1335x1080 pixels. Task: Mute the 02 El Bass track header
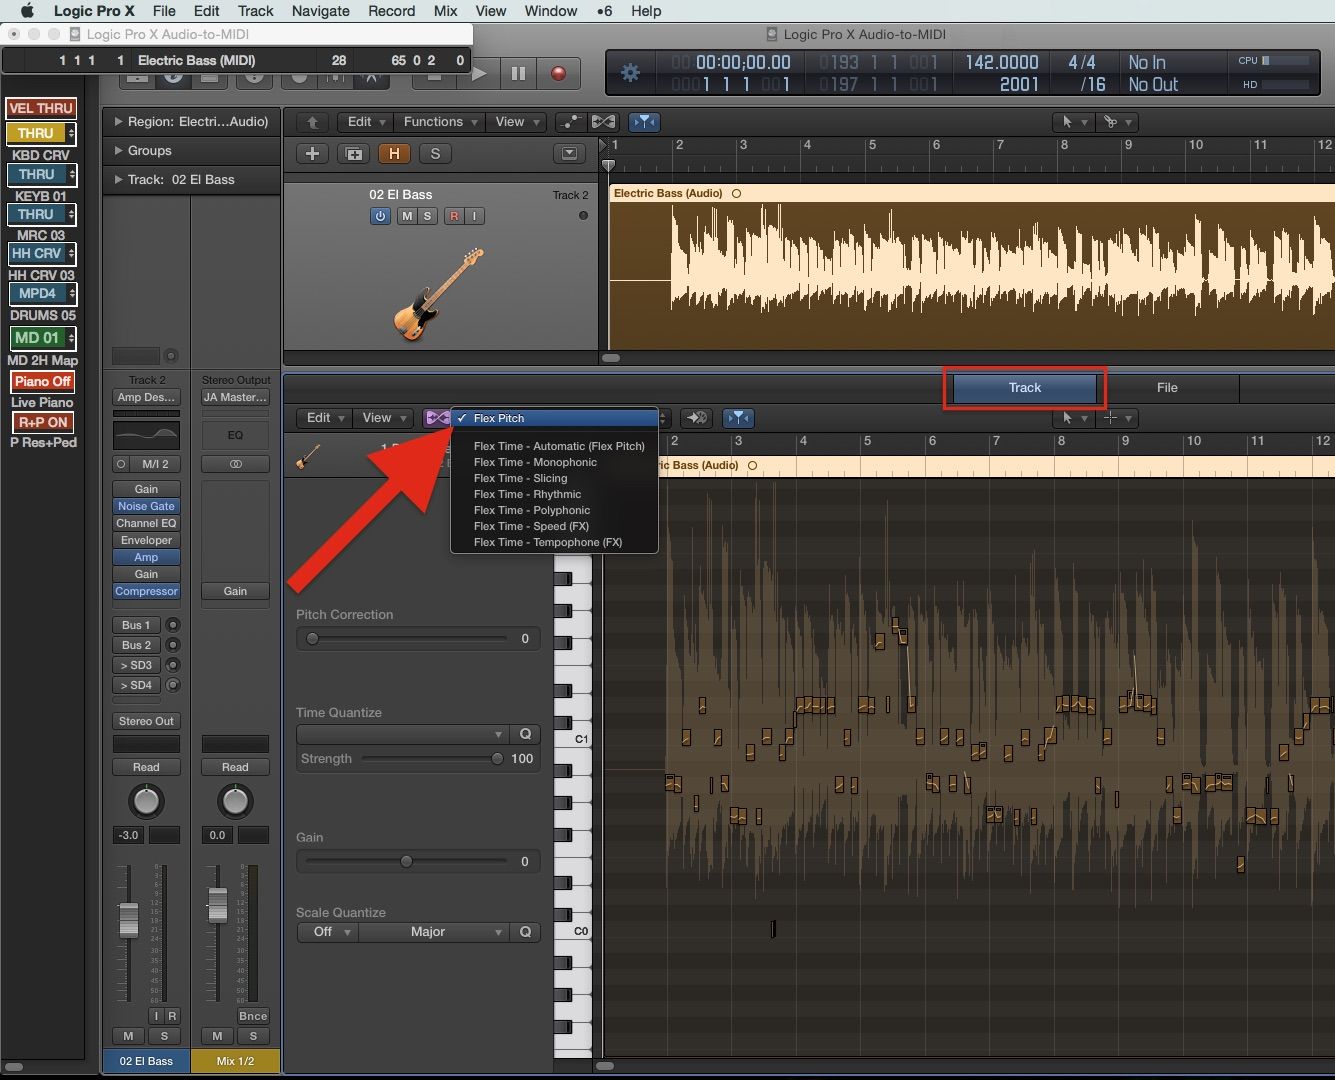coord(407,216)
